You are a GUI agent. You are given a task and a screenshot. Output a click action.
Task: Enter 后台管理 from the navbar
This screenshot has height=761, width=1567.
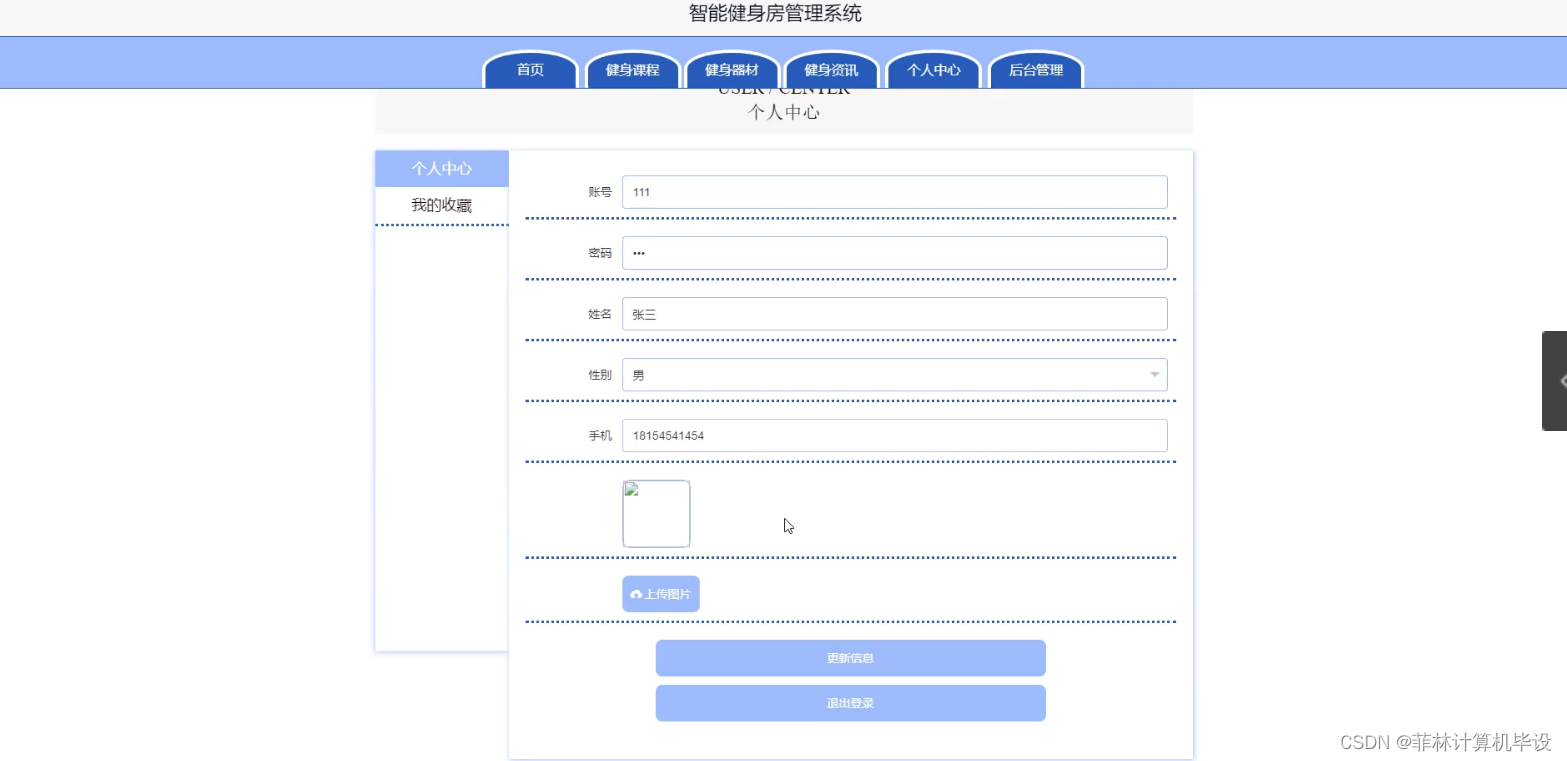(x=1035, y=70)
